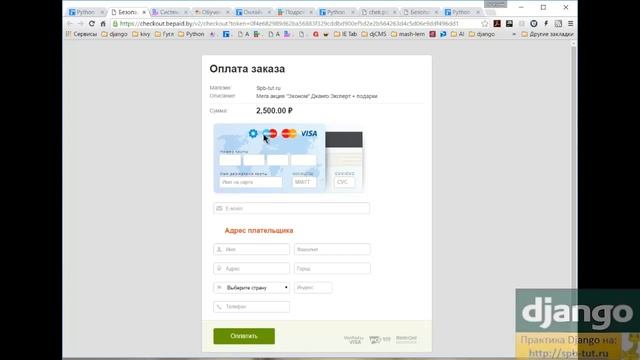Click the scrollbar up arrow
This screenshot has height=360, width=640.
point(573,43)
